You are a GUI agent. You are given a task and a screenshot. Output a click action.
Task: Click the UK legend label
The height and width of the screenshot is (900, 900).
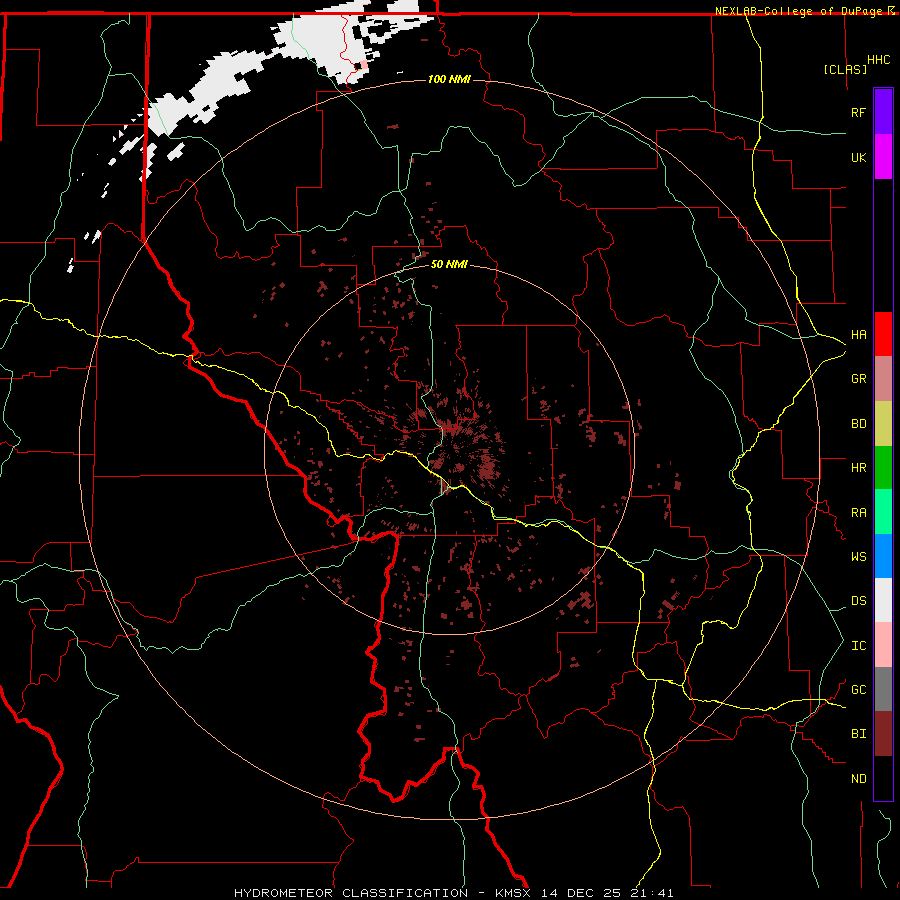(858, 157)
